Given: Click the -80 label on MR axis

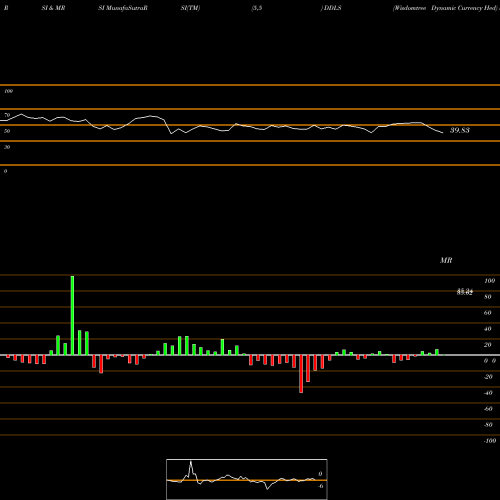Looking at the screenshot, I should click(x=488, y=425).
